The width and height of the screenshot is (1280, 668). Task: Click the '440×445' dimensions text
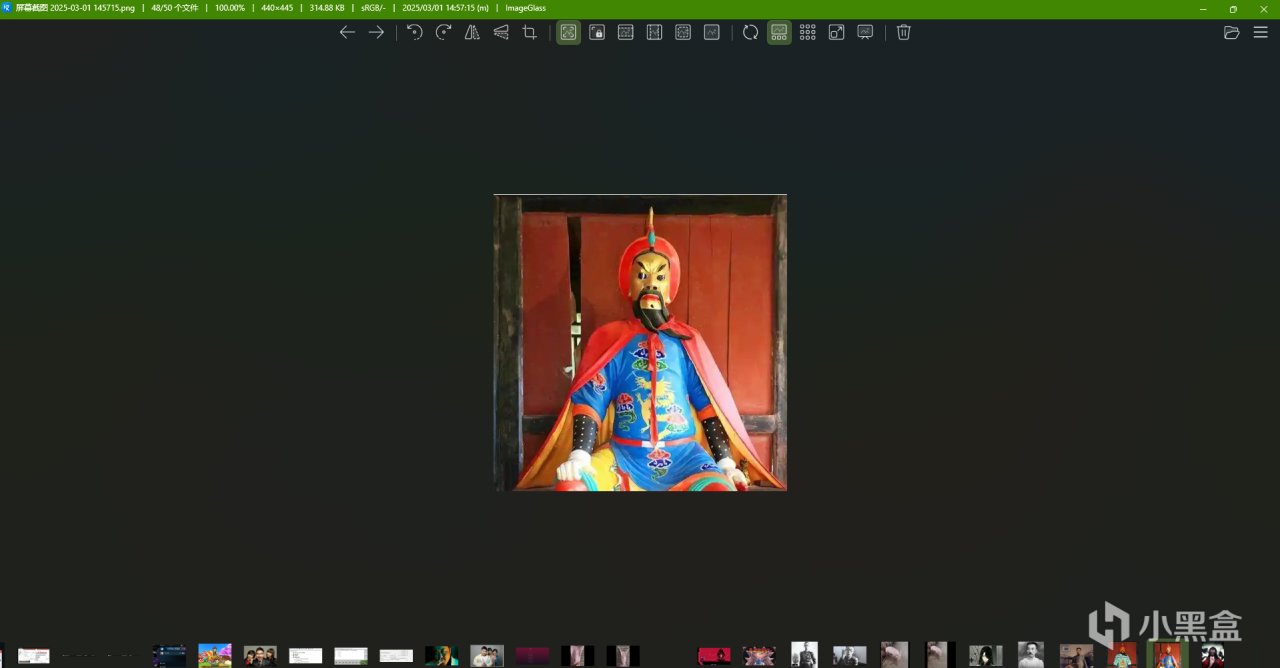277,8
